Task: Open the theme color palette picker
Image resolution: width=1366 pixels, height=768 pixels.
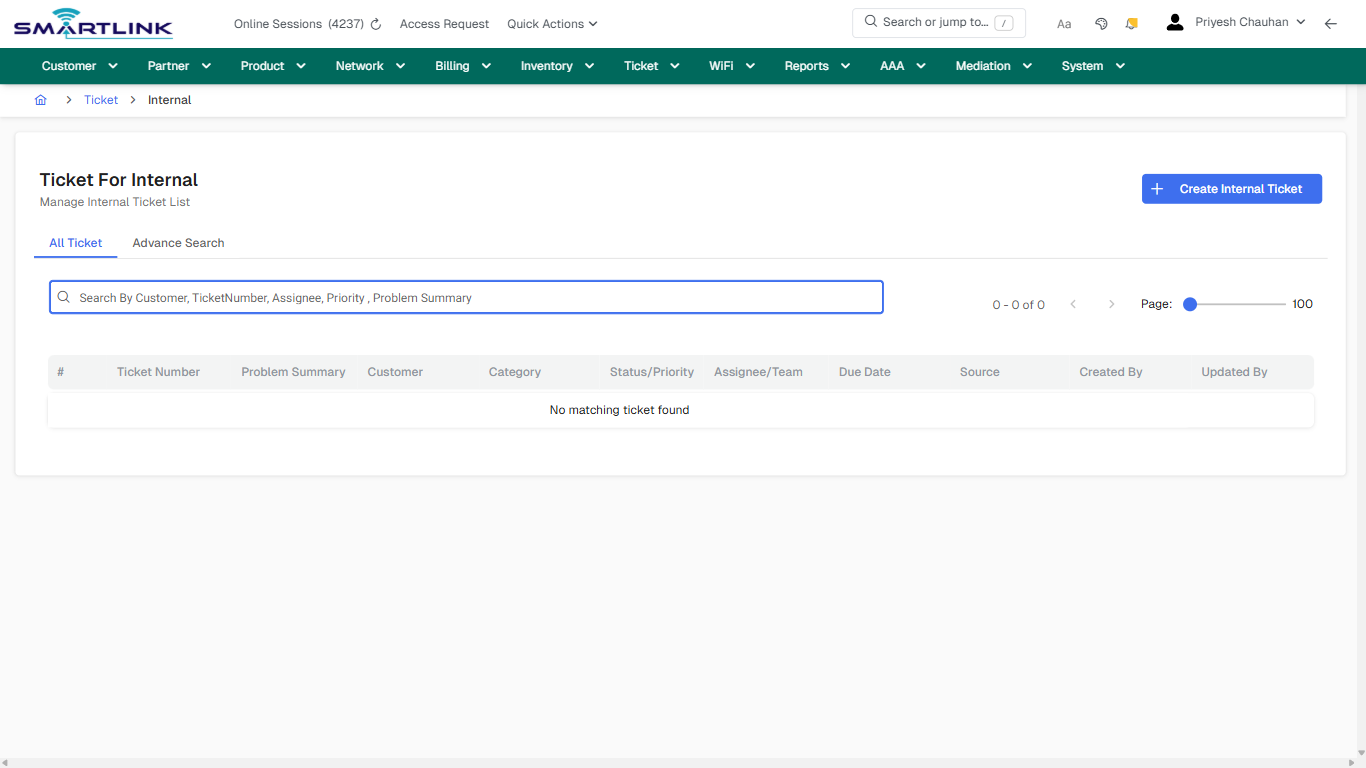Action: 1101,23
